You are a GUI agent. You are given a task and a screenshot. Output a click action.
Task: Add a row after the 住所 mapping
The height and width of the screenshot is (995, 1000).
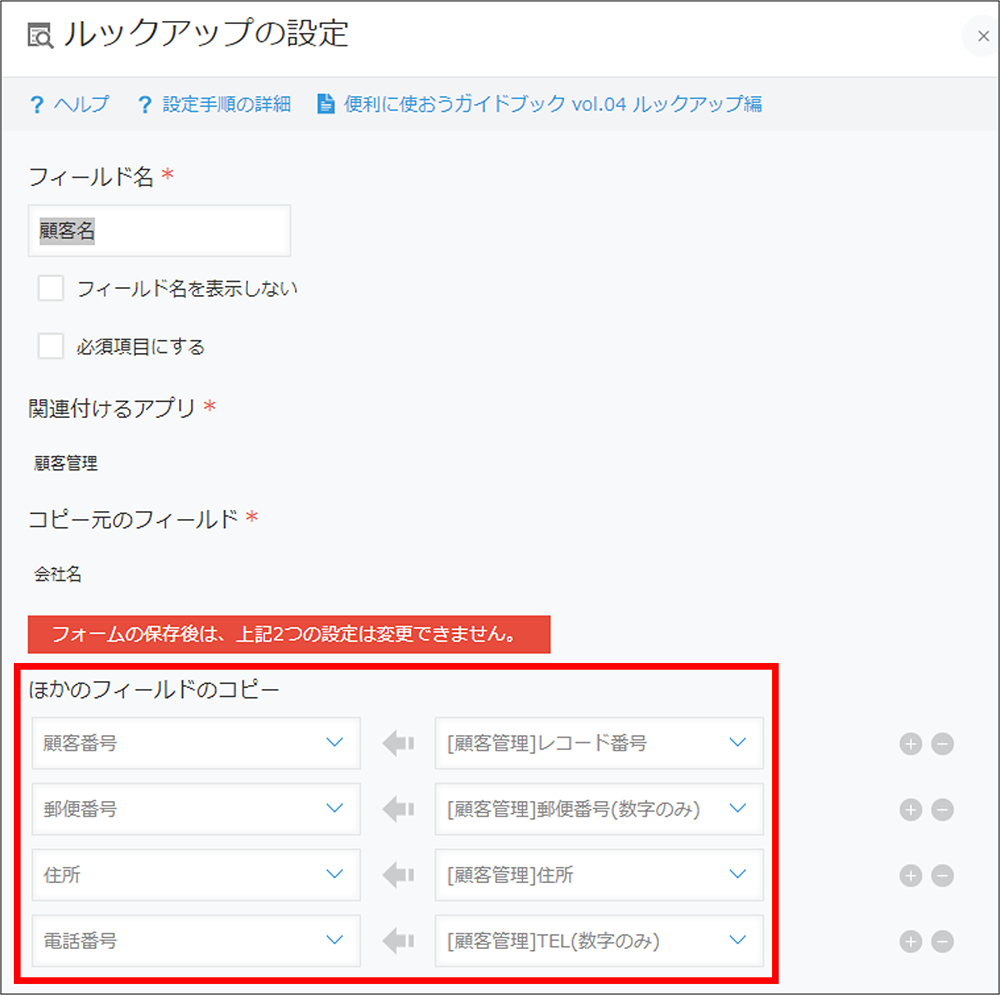tap(910, 875)
